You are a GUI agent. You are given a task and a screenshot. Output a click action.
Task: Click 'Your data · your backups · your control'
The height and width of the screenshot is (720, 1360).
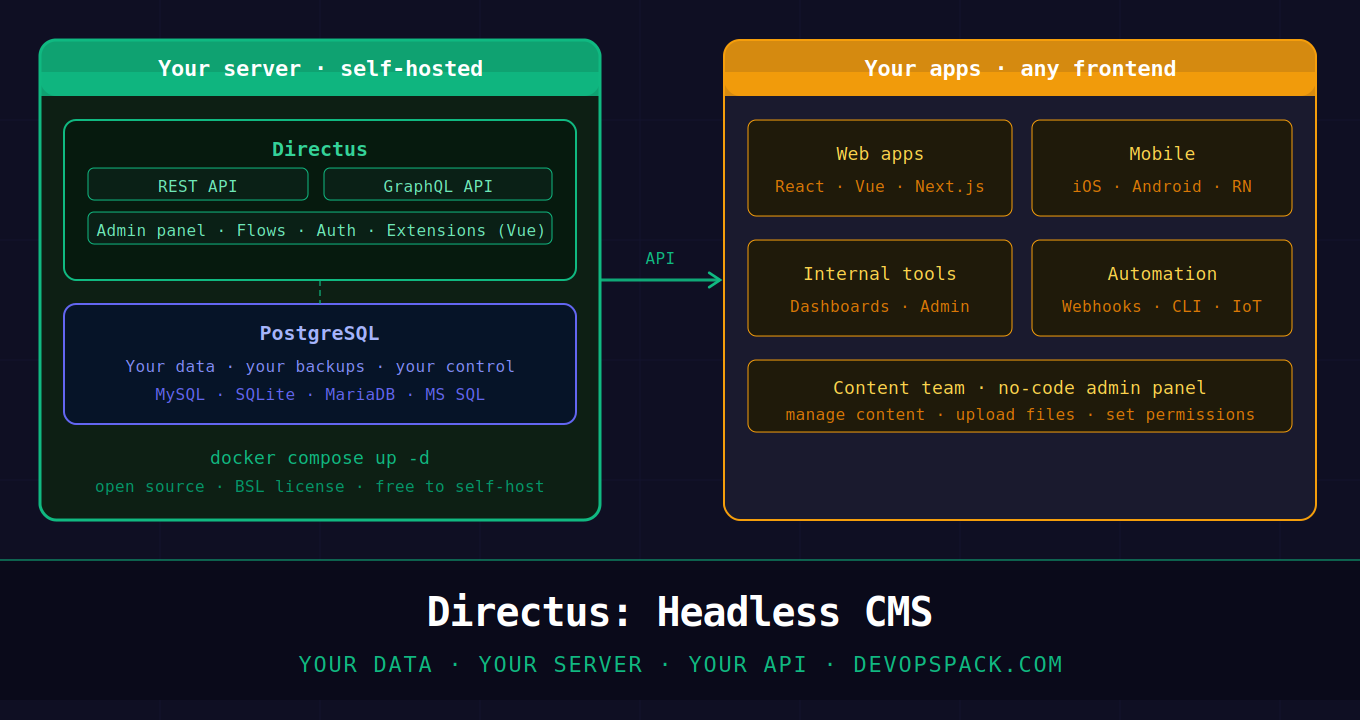[320, 366]
